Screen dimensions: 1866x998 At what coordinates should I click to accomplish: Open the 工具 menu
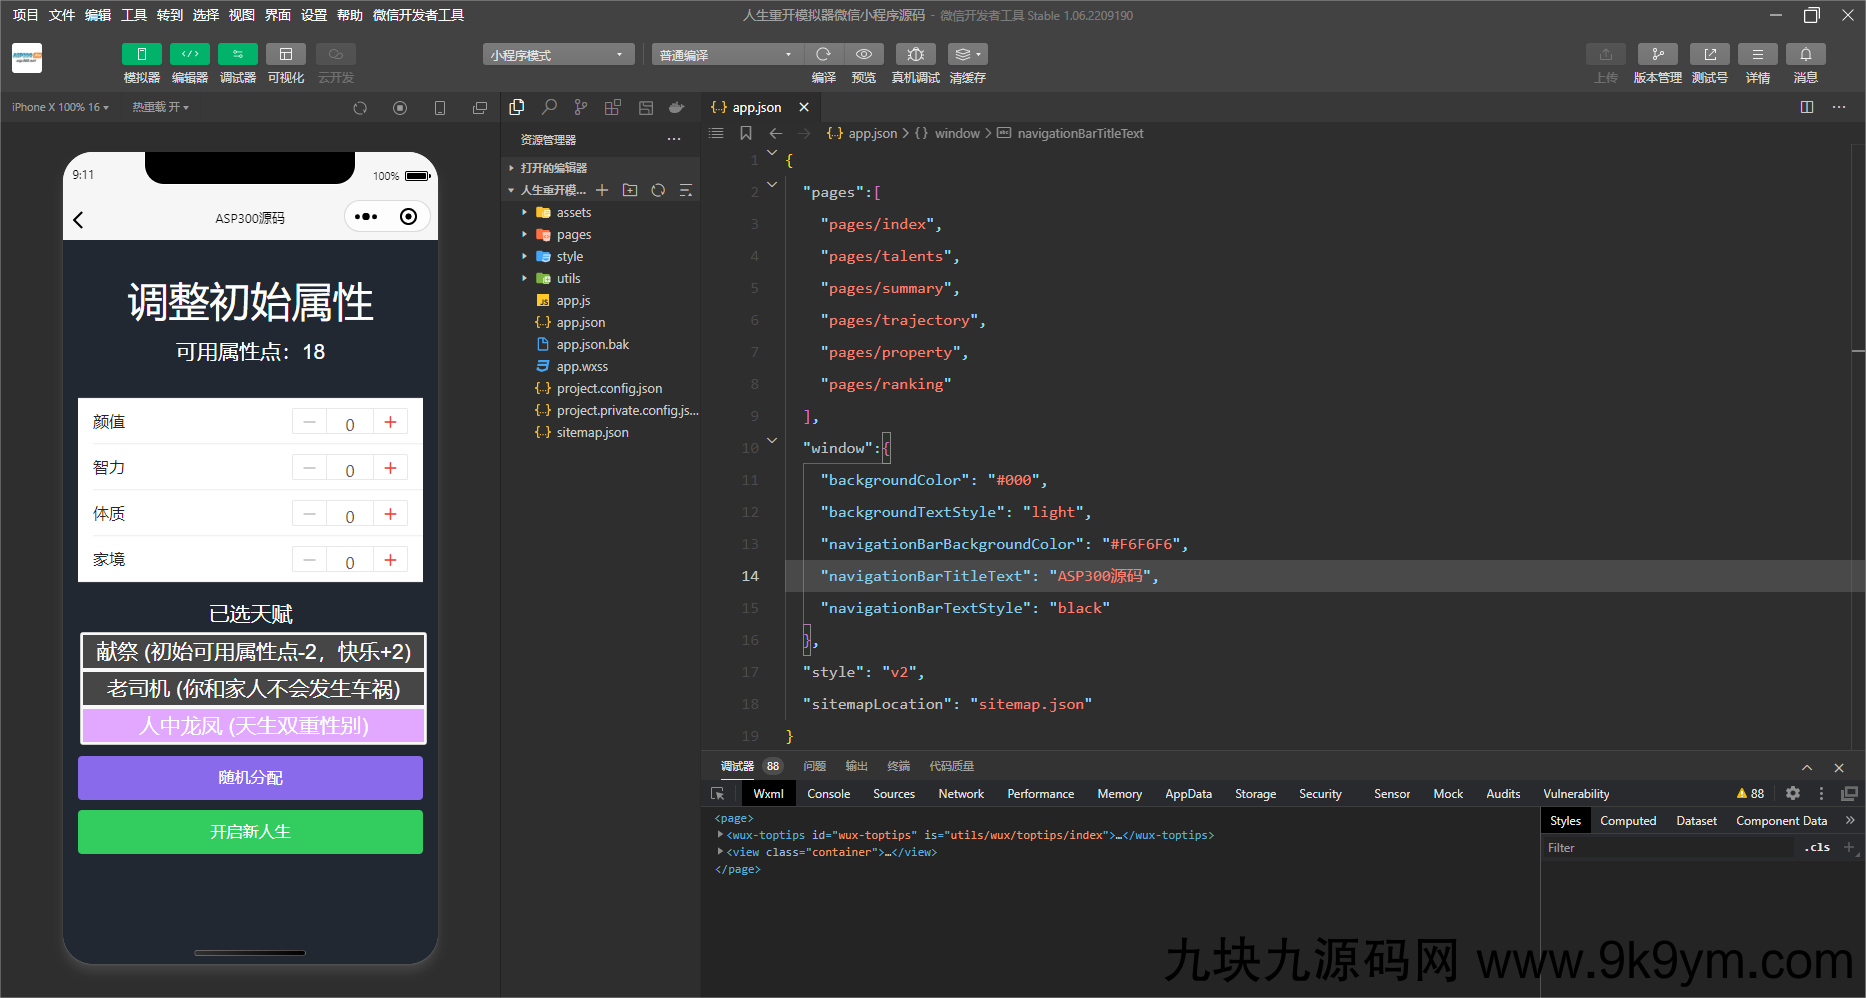tap(134, 15)
